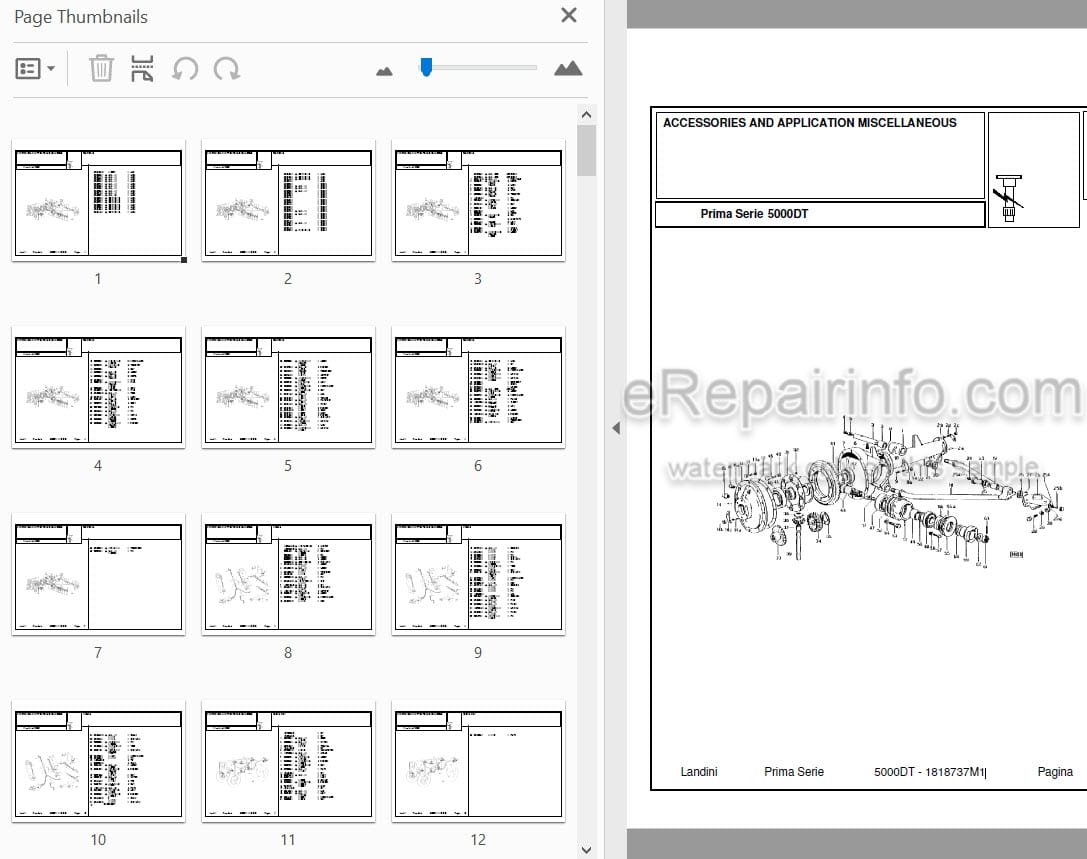Click the 'Prima Serie 5000DT' title text

pyautogui.click(x=754, y=214)
